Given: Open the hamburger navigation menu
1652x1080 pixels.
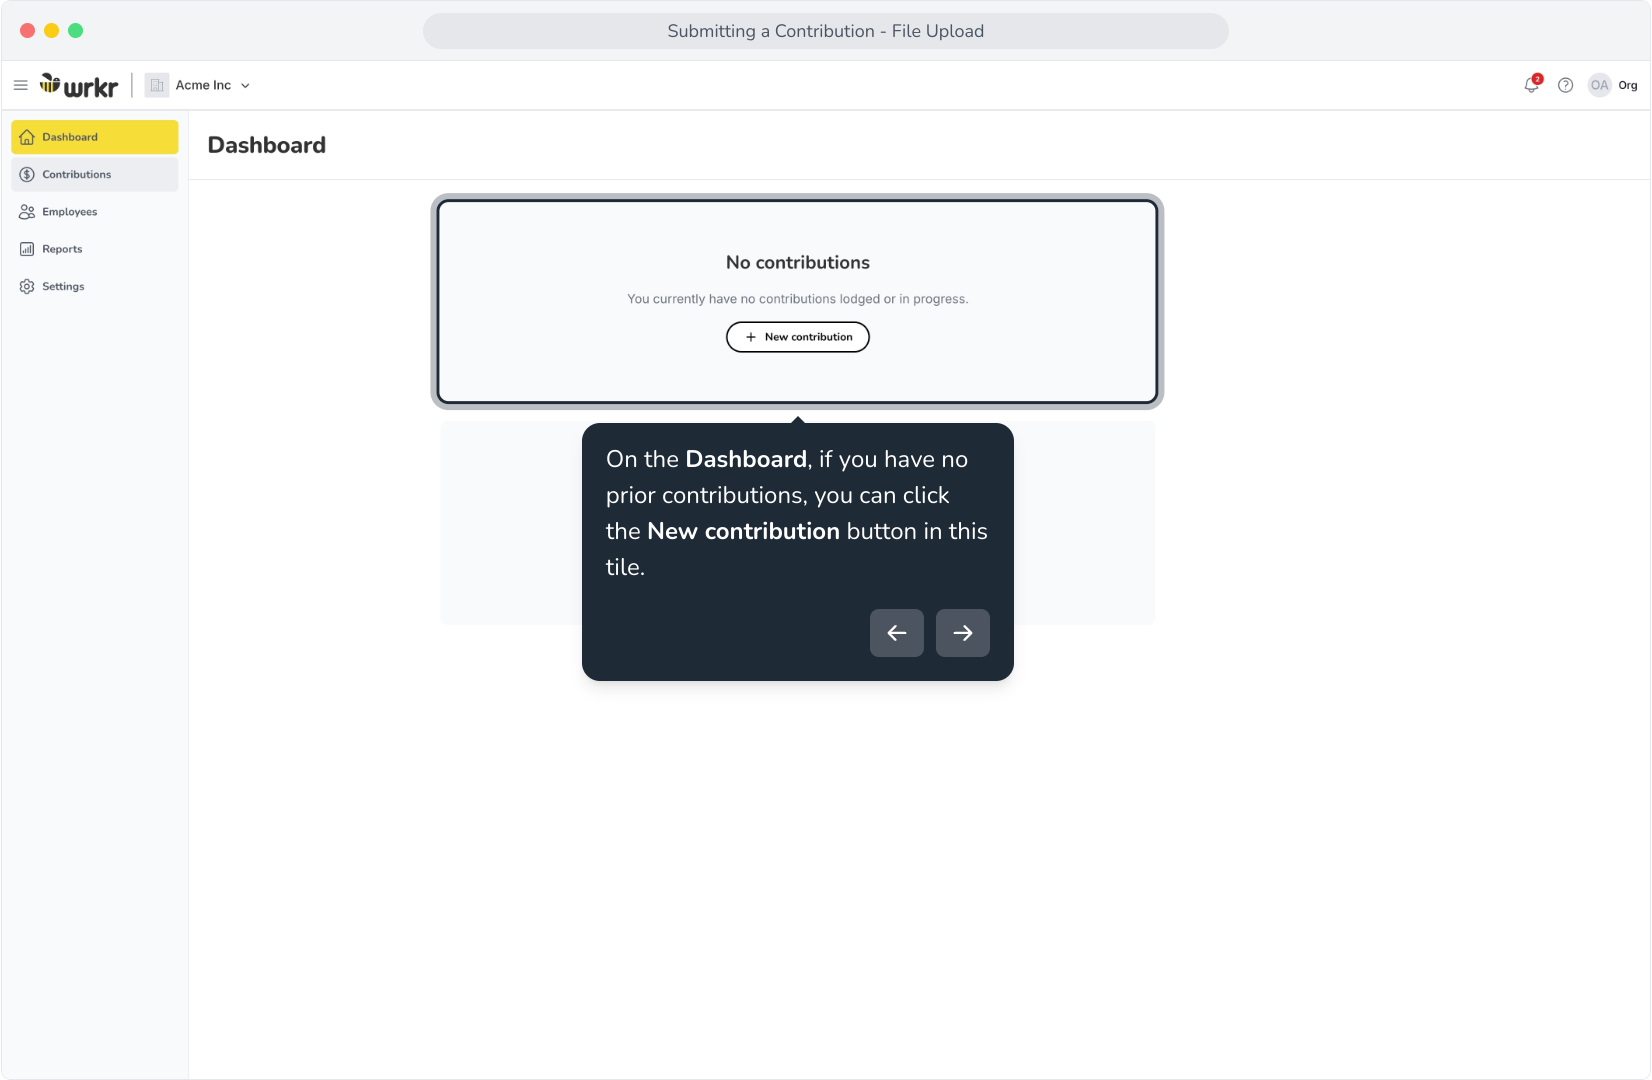Looking at the screenshot, I should coord(20,85).
